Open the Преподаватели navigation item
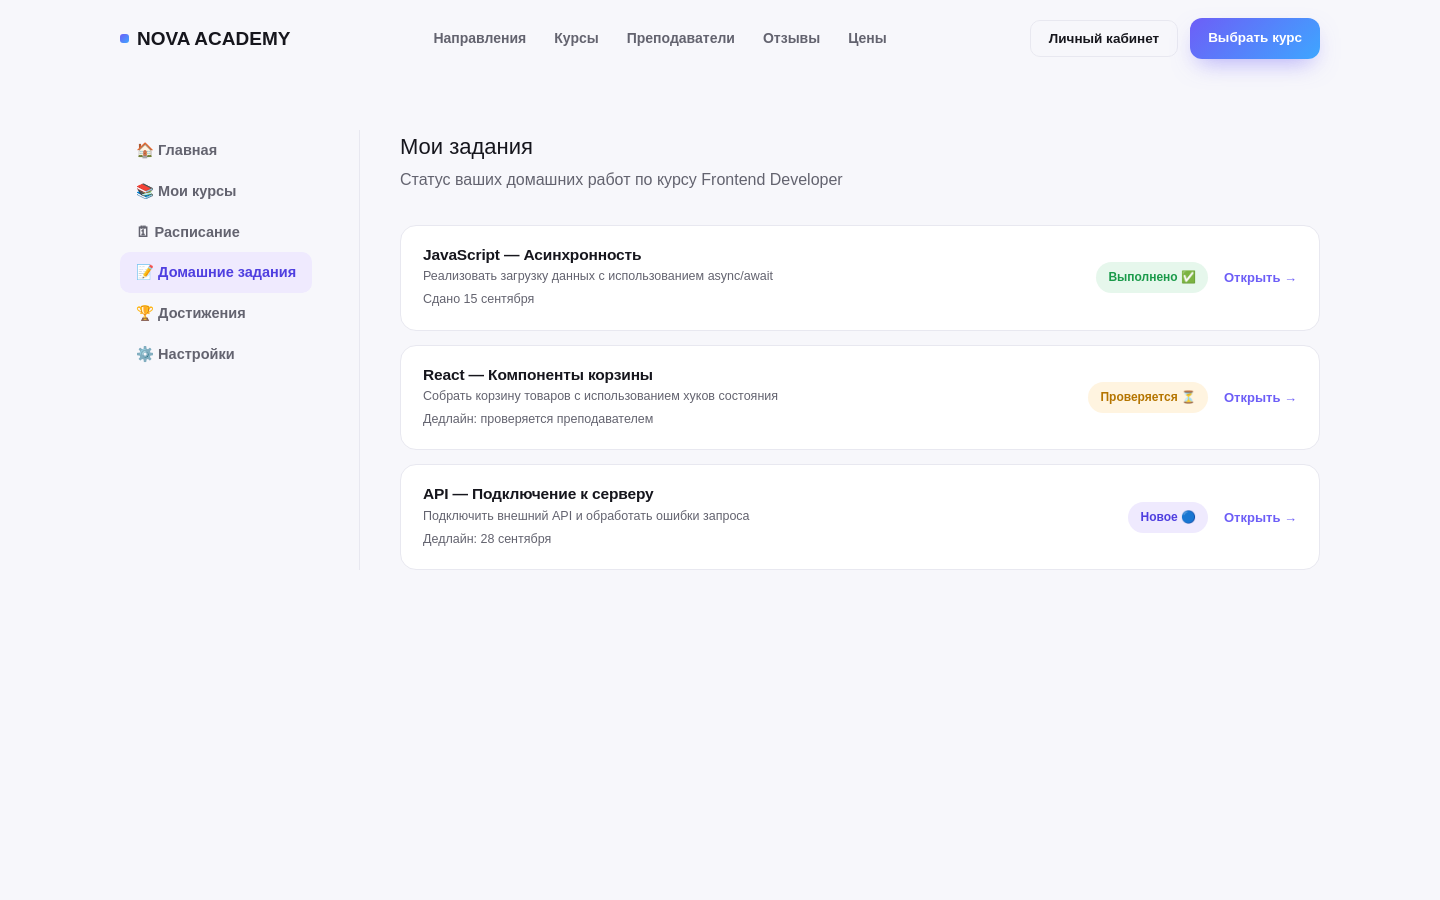1440x900 pixels. point(681,38)
